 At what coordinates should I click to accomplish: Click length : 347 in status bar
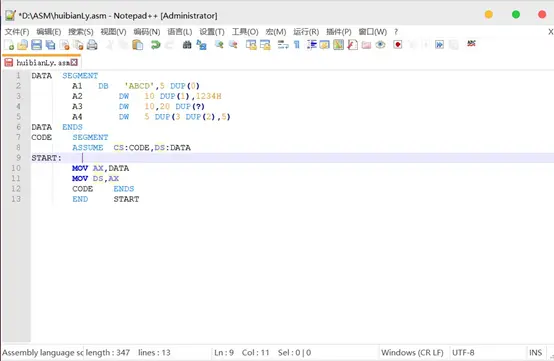click(x=108, y=353)
